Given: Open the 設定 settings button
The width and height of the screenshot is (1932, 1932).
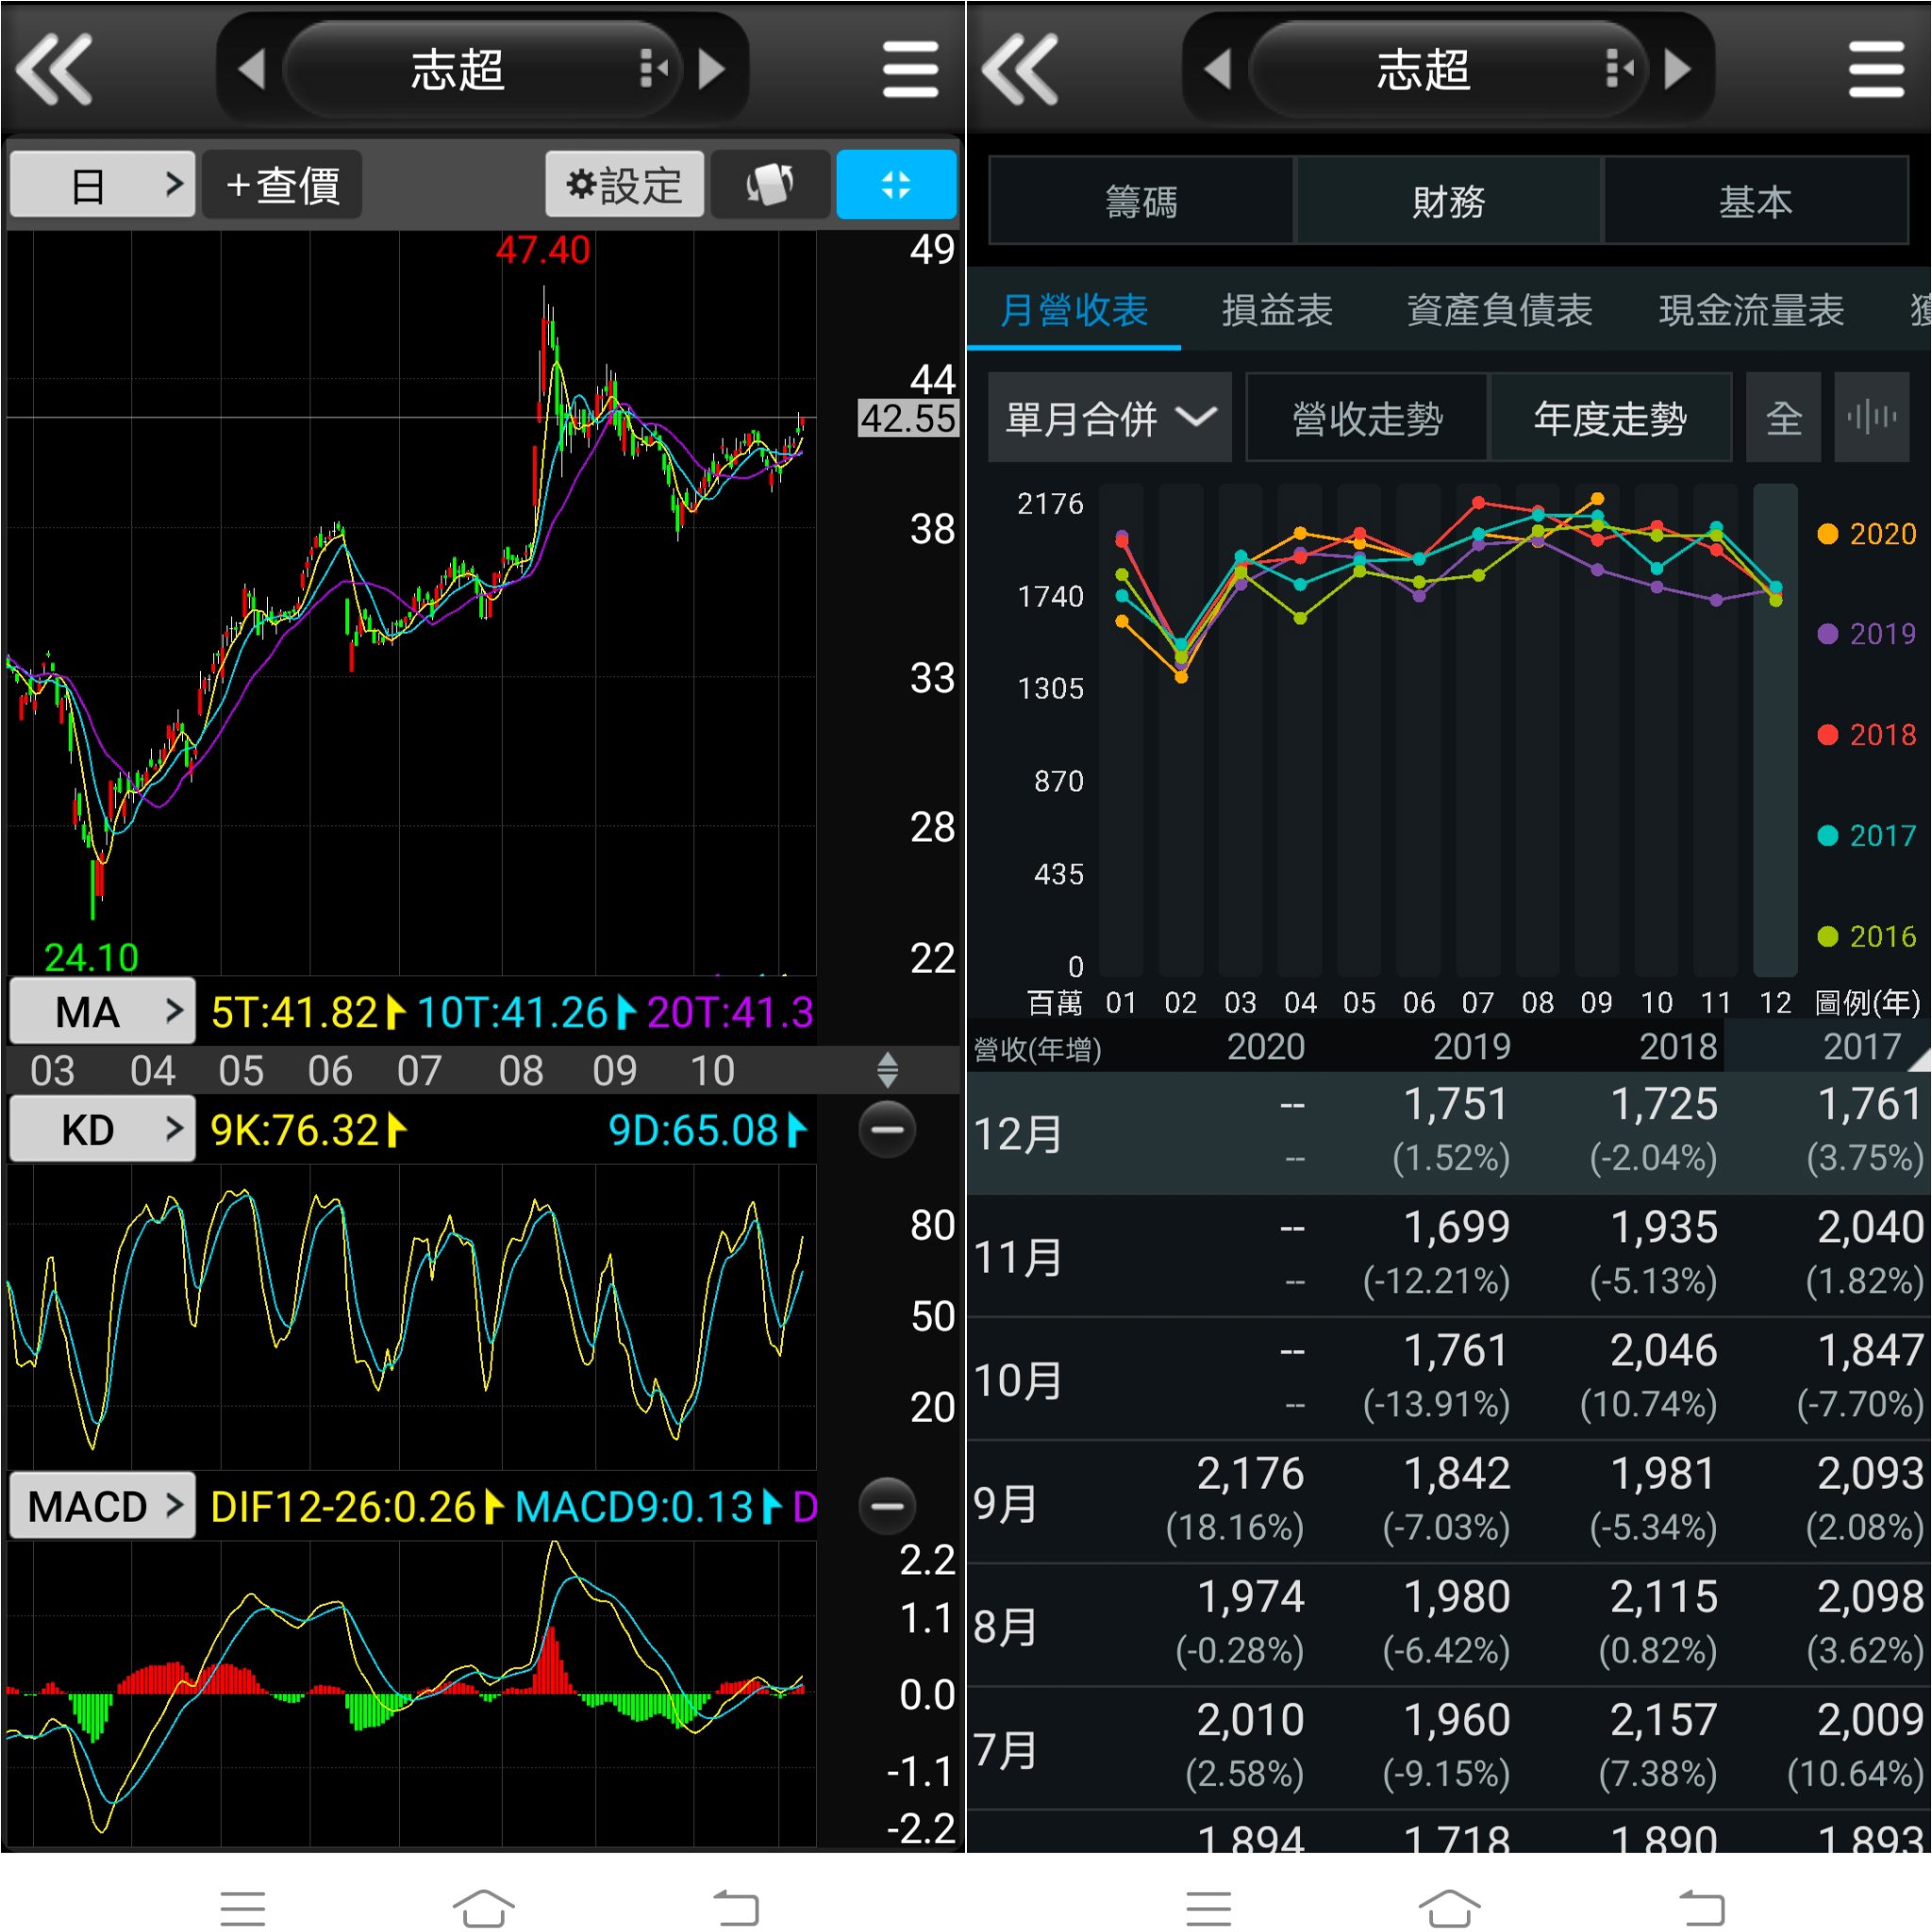Looking at the screenshot, I should tap(624, 184).
